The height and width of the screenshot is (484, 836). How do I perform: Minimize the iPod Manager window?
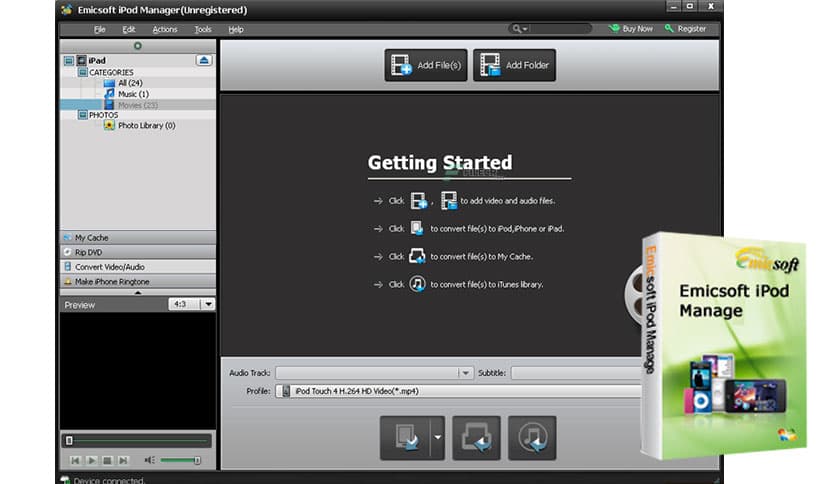click(x=673, y=6)
